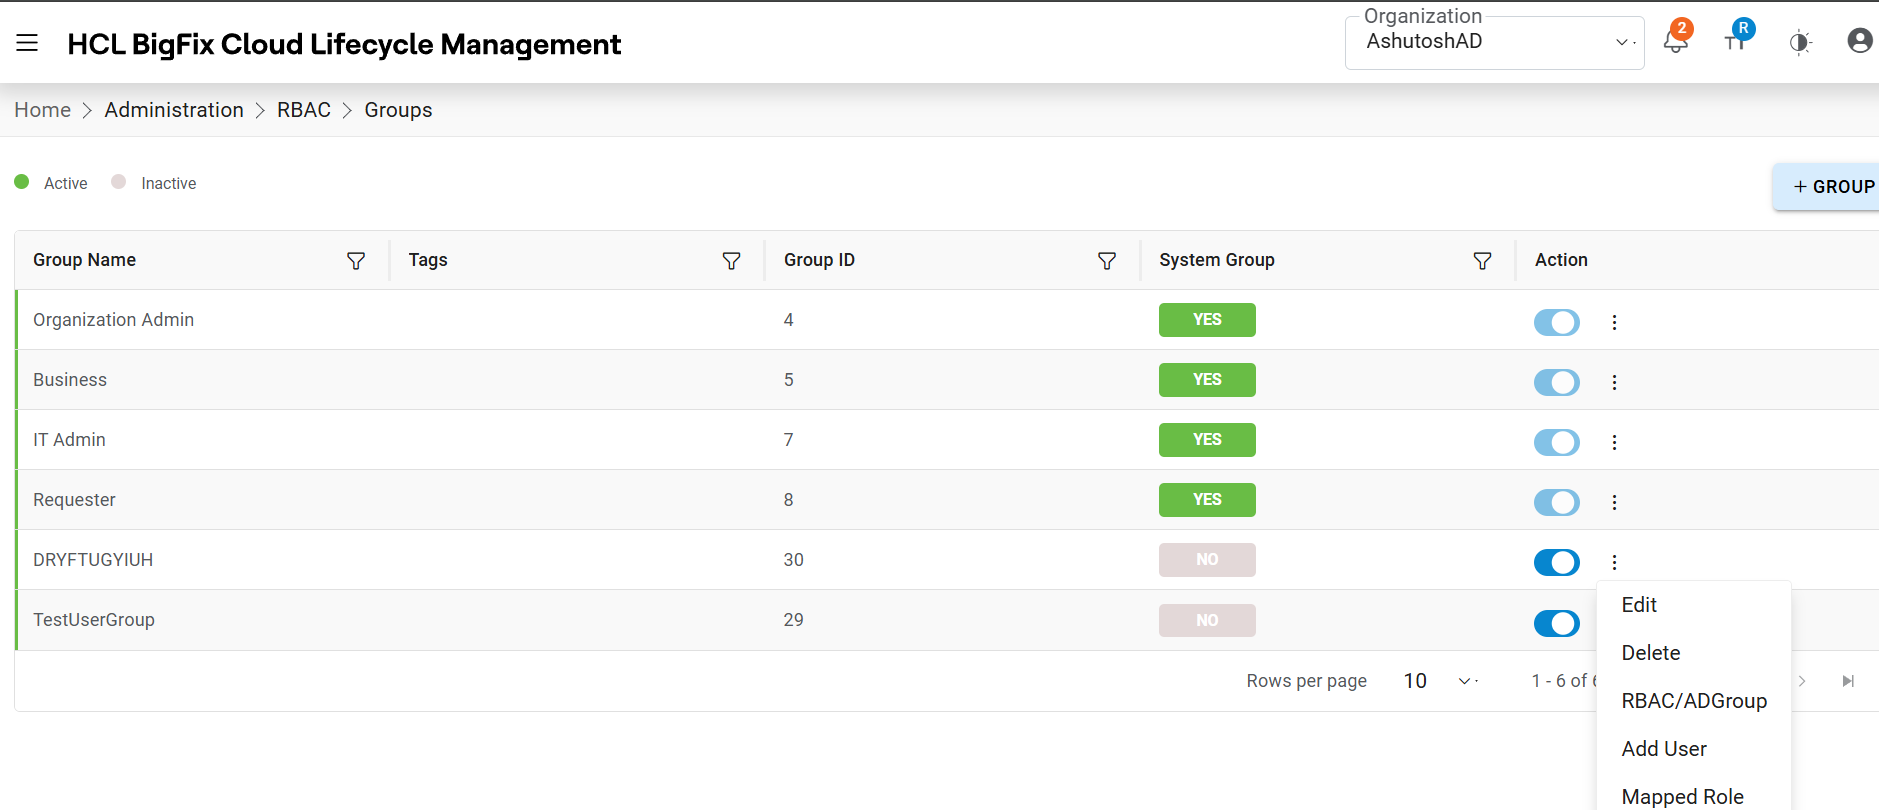Viewport: 1879px width, 810px height.
Task: Go to the last page of results
Action: [1847, 681]
